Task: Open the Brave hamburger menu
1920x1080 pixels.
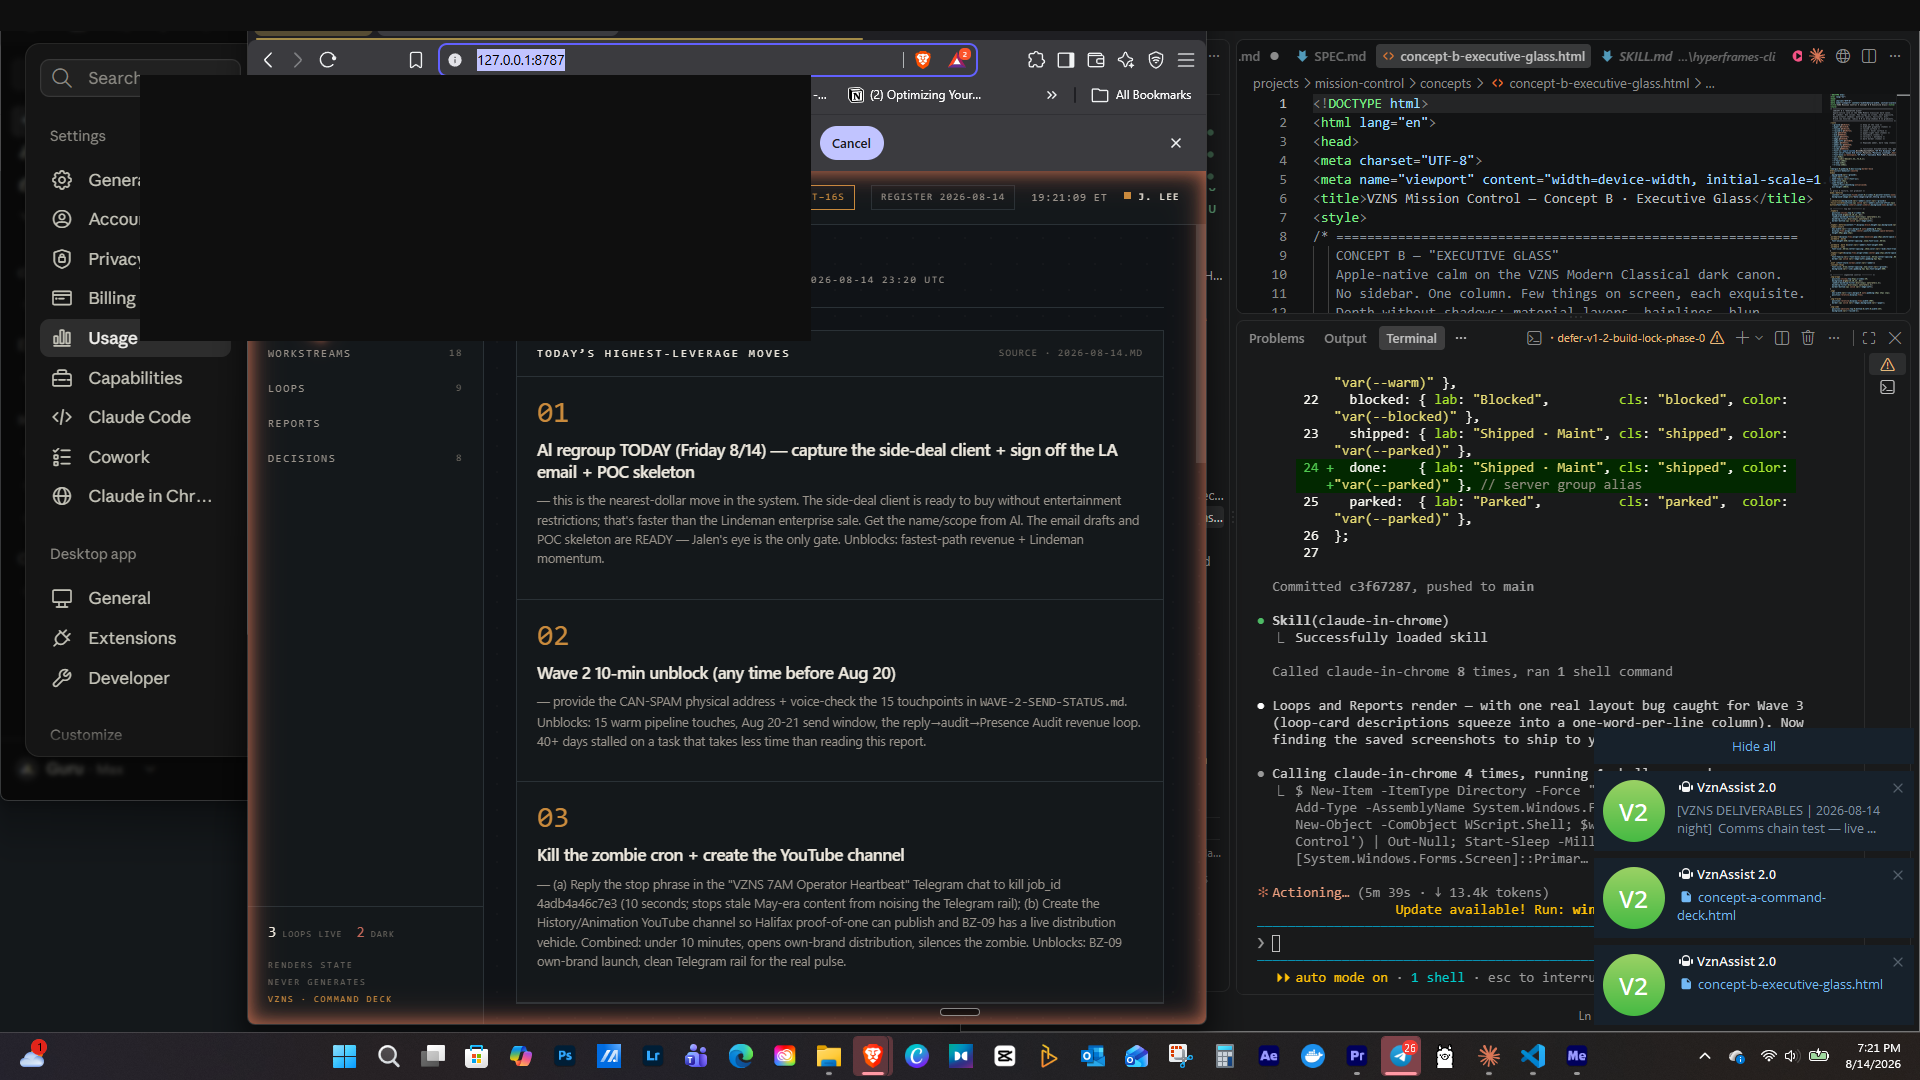Action: (1186, 60)
